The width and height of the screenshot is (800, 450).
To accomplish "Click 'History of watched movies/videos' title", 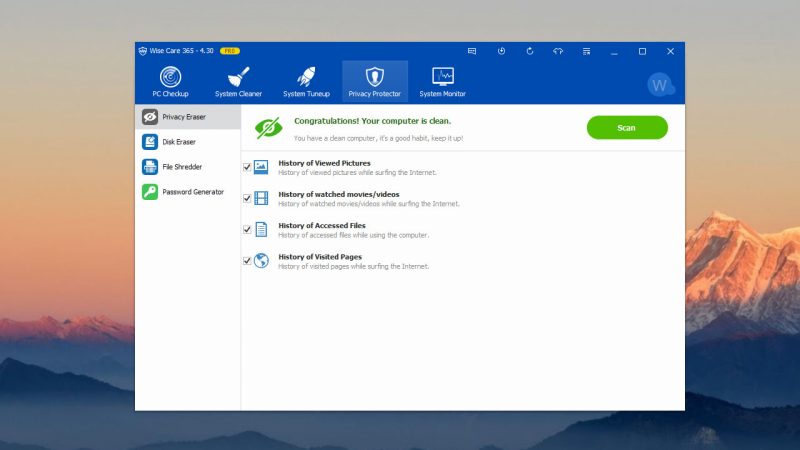I will (339, 194).
